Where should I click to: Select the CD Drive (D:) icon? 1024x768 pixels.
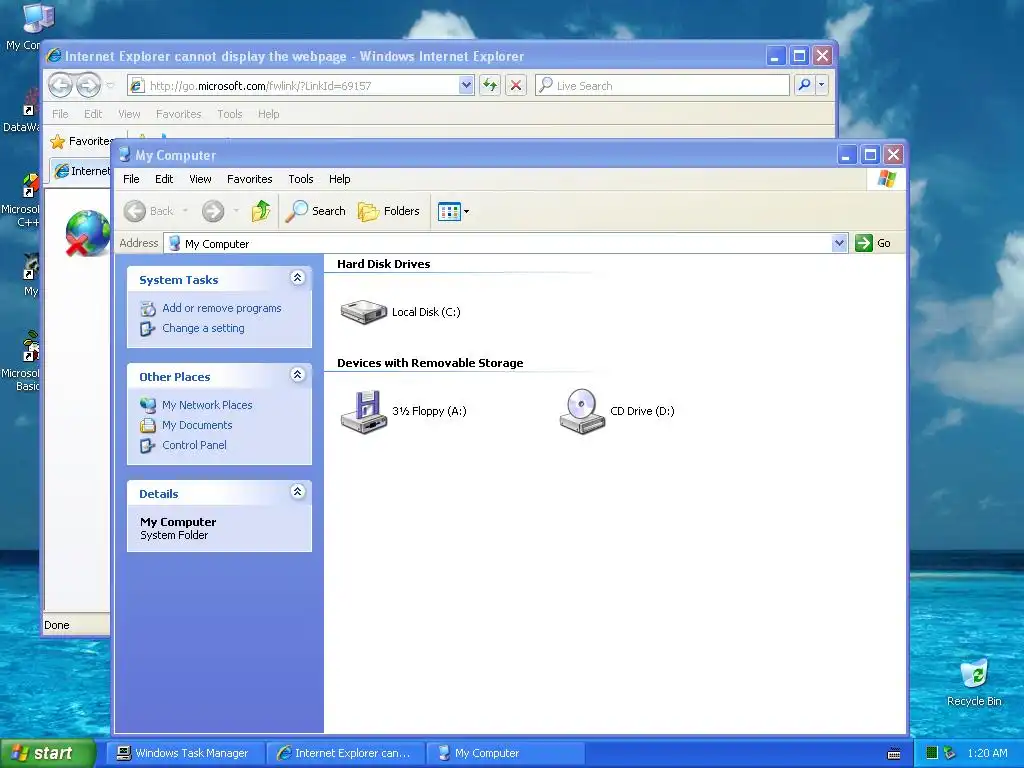tap(582, 411)
